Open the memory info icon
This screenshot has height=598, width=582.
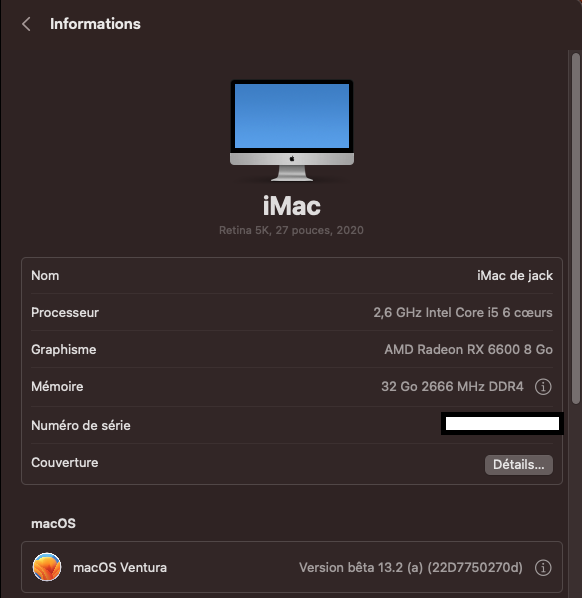(543, 387)
